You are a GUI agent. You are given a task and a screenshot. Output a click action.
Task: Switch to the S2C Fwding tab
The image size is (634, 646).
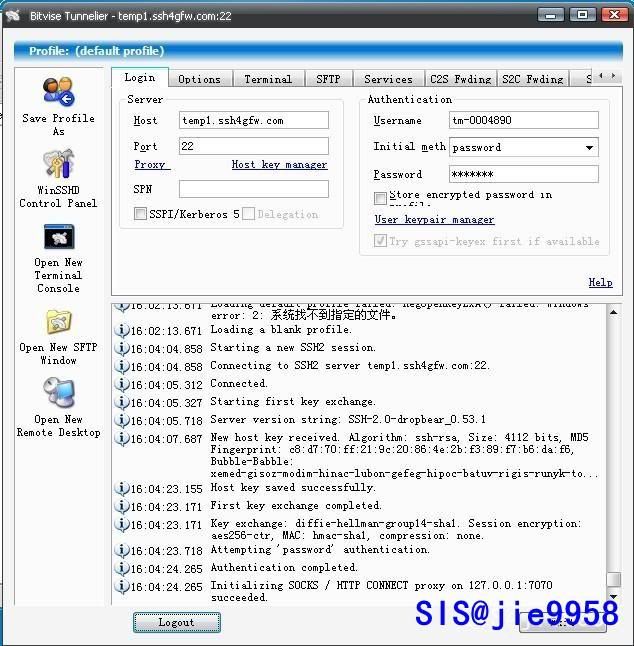(533, 79)
